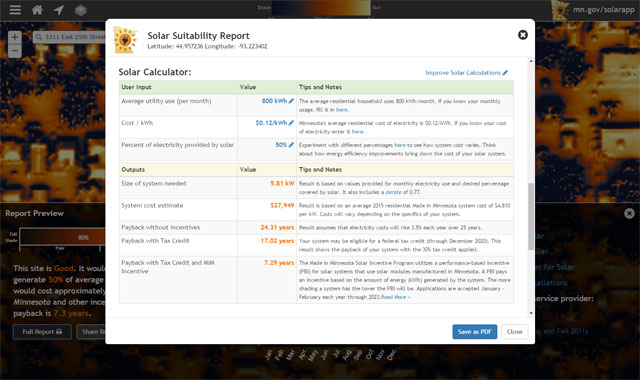Image resolution: width=640 pixels, height=380 pixels.
Task: Click the Solar Calculator heading
Action: [x=155, y=72]
